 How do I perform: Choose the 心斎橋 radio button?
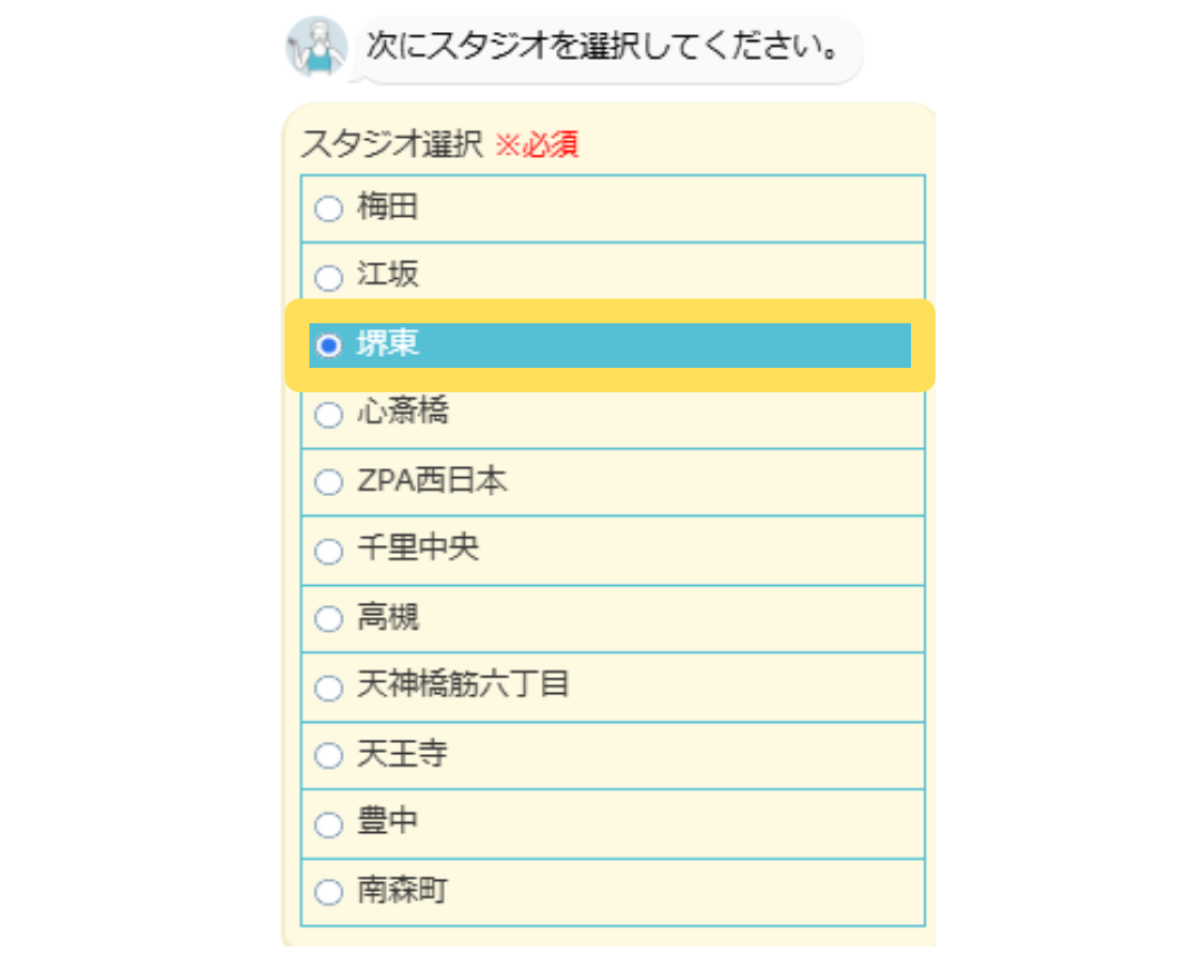coord(328,414)
